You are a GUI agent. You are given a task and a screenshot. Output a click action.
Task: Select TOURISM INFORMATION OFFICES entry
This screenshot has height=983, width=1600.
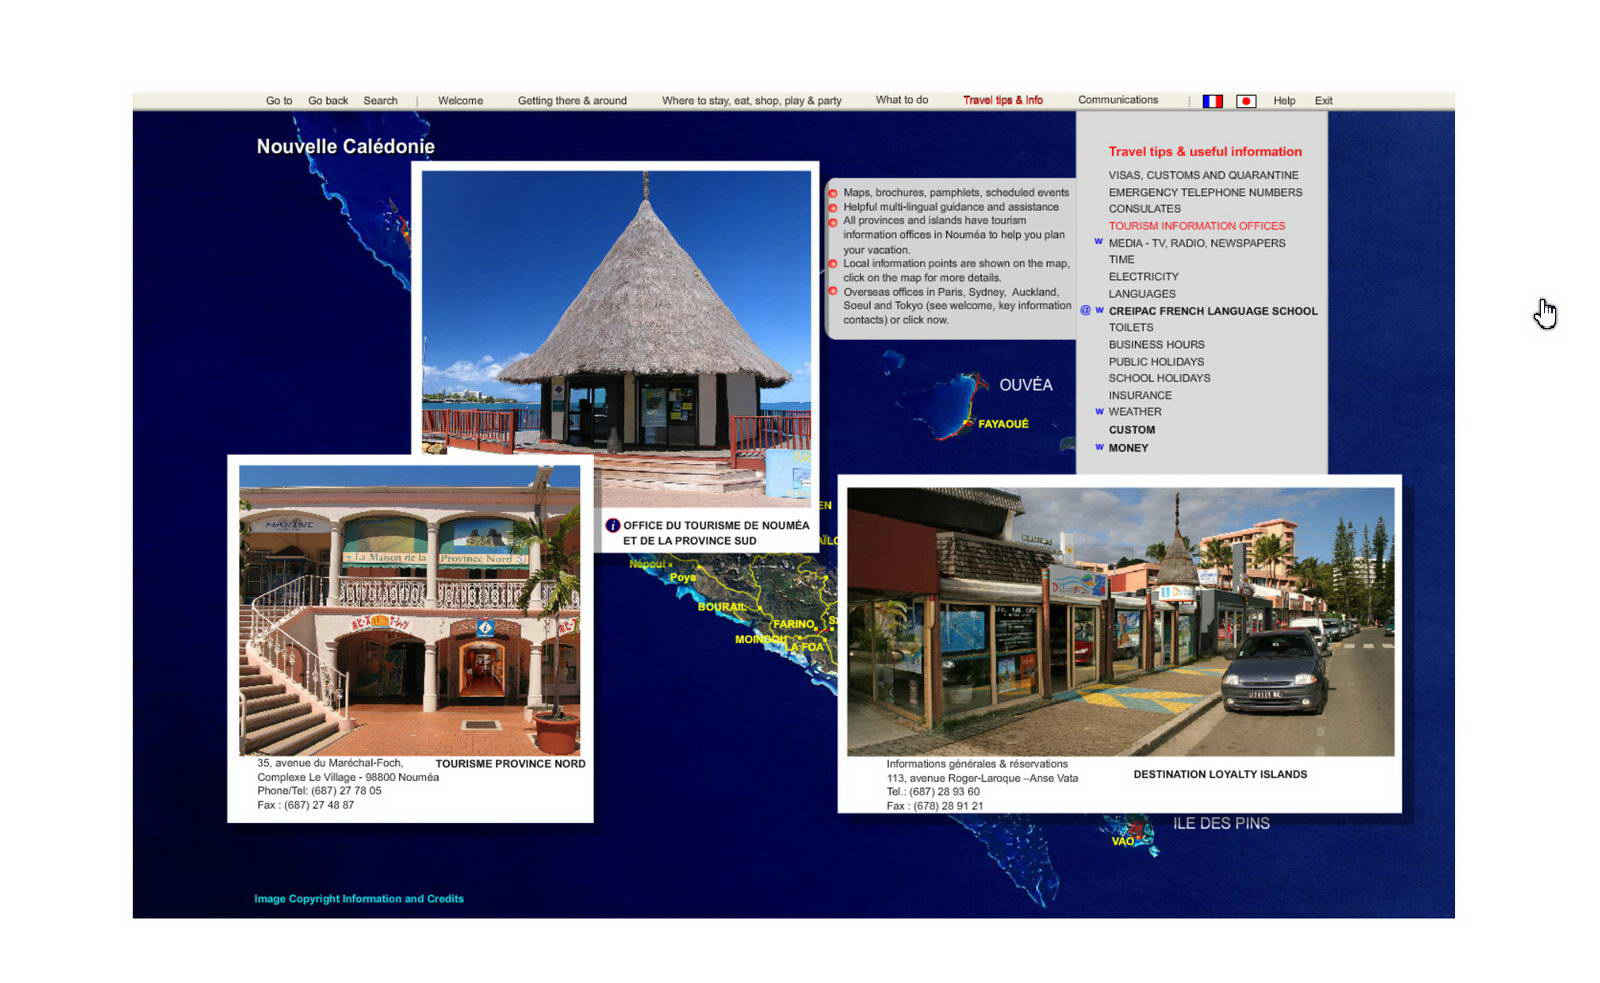tap(1196, 226)
